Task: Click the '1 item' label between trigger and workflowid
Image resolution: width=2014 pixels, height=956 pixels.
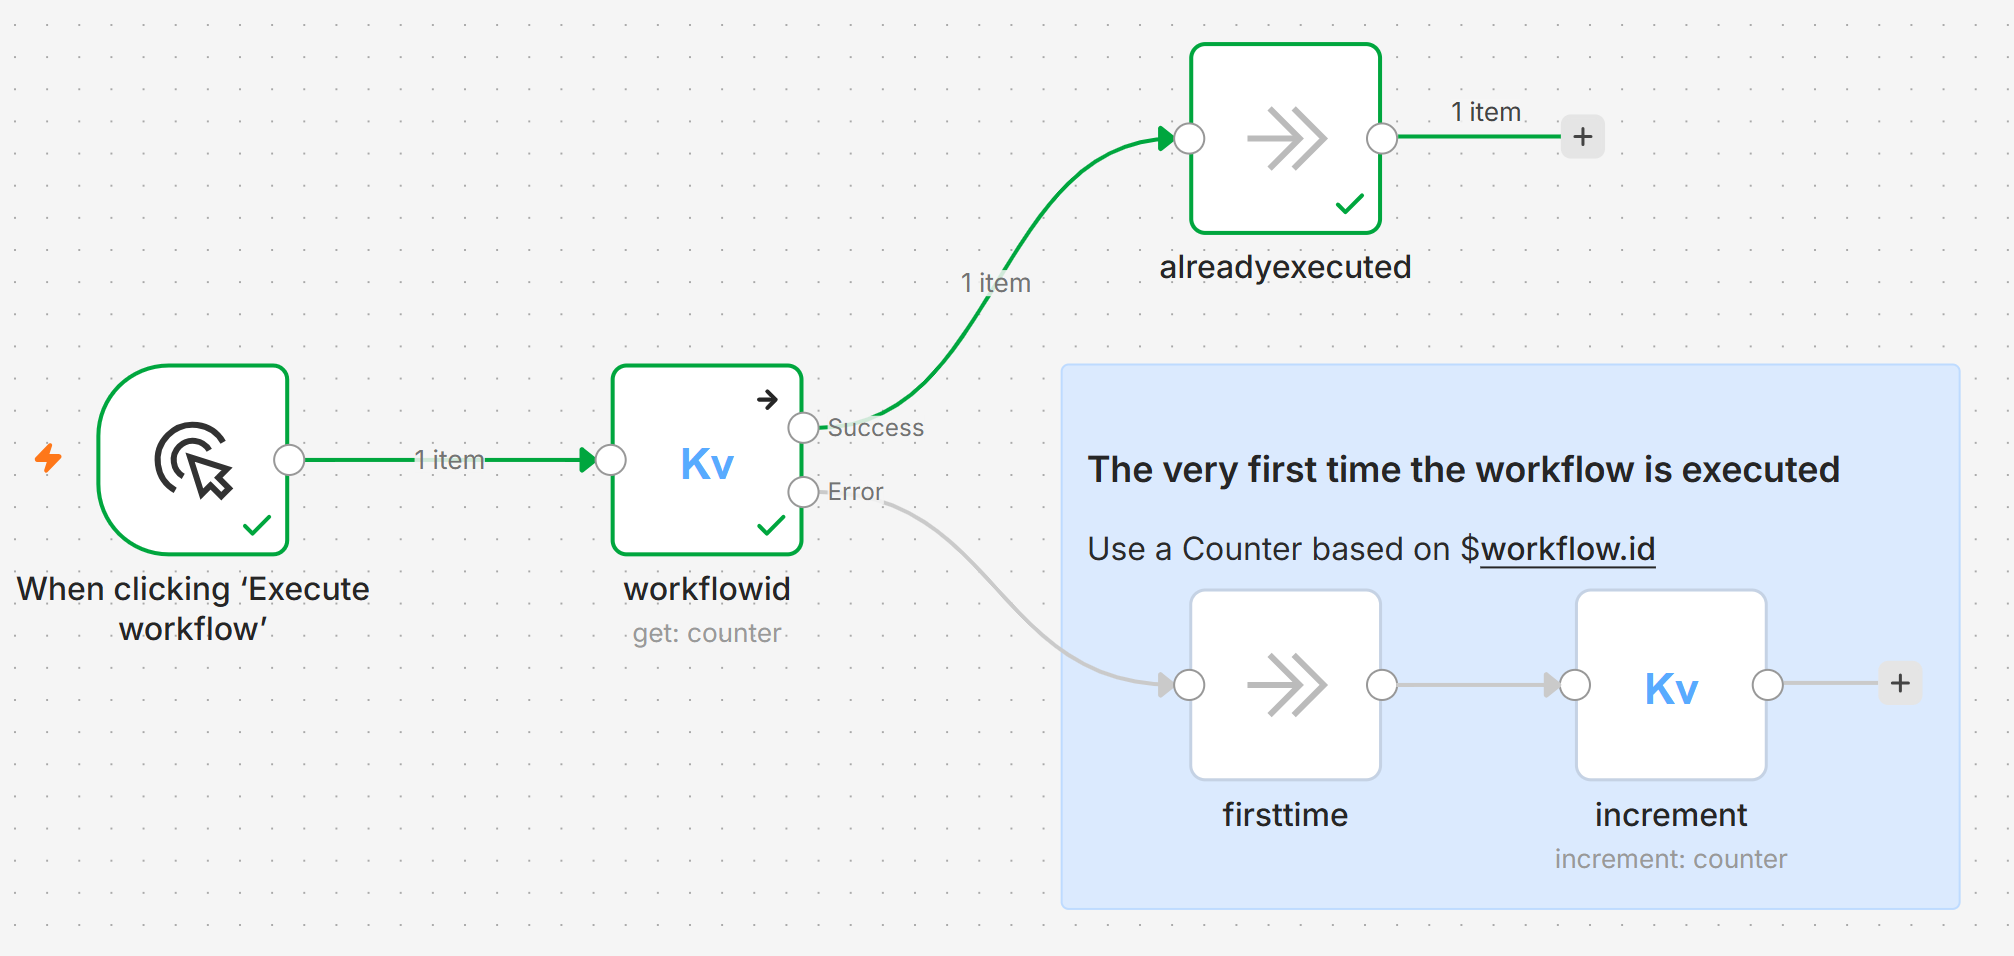Action: pyautogui.click(x=450, y=460)
